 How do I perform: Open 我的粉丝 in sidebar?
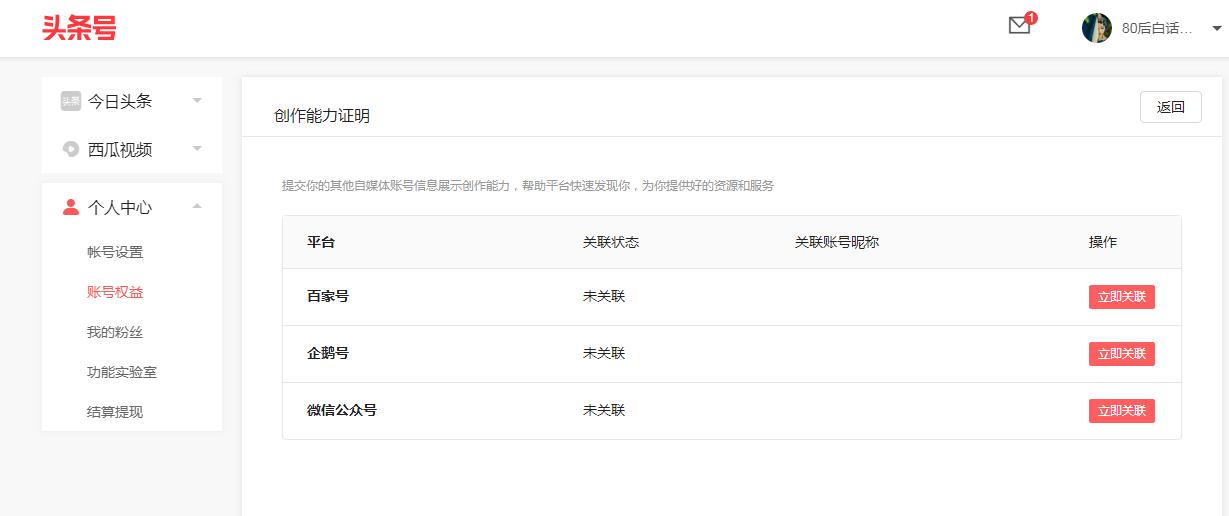pos(115,332)
